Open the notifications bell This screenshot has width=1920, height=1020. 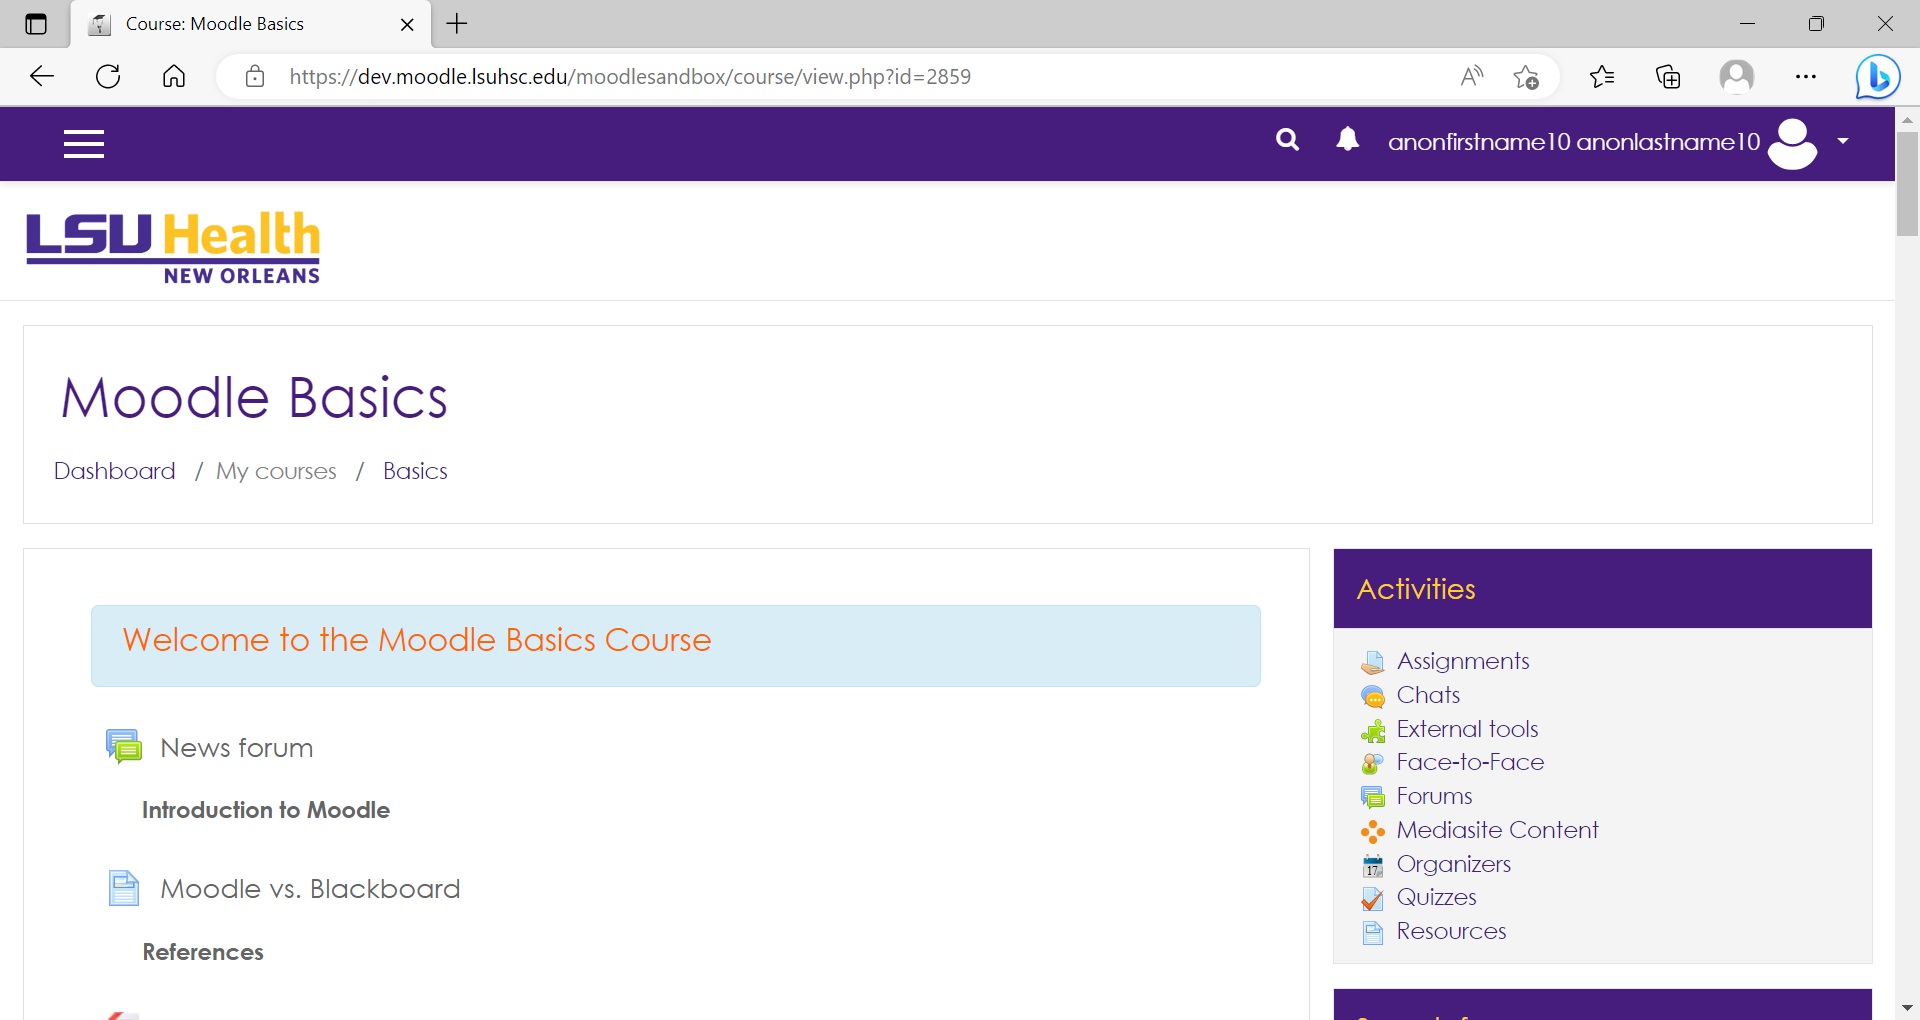pyautogui.click(x=1347, y=140)
